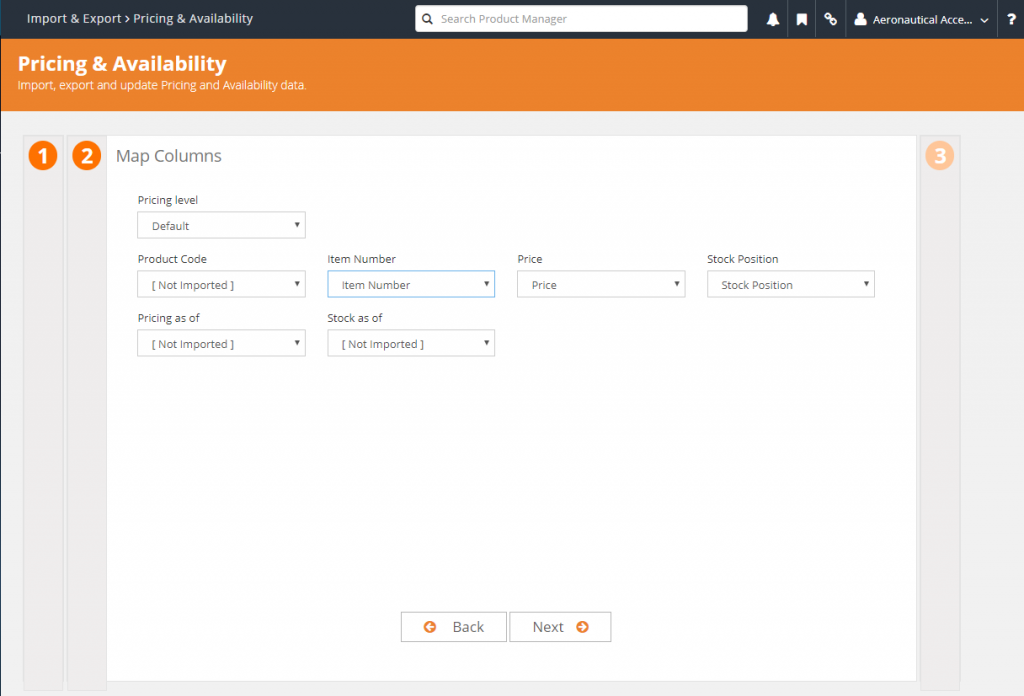Click the bookmarks icon in the top bar
This screenshot has width=1024, height=696.
(801, 18)
